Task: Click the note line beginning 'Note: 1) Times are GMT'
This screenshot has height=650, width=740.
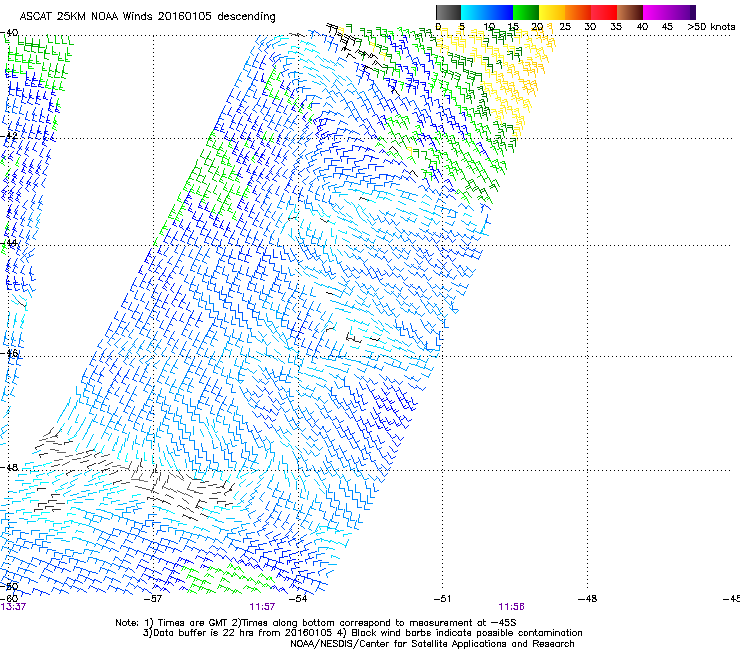Action: tap(316, 623)
